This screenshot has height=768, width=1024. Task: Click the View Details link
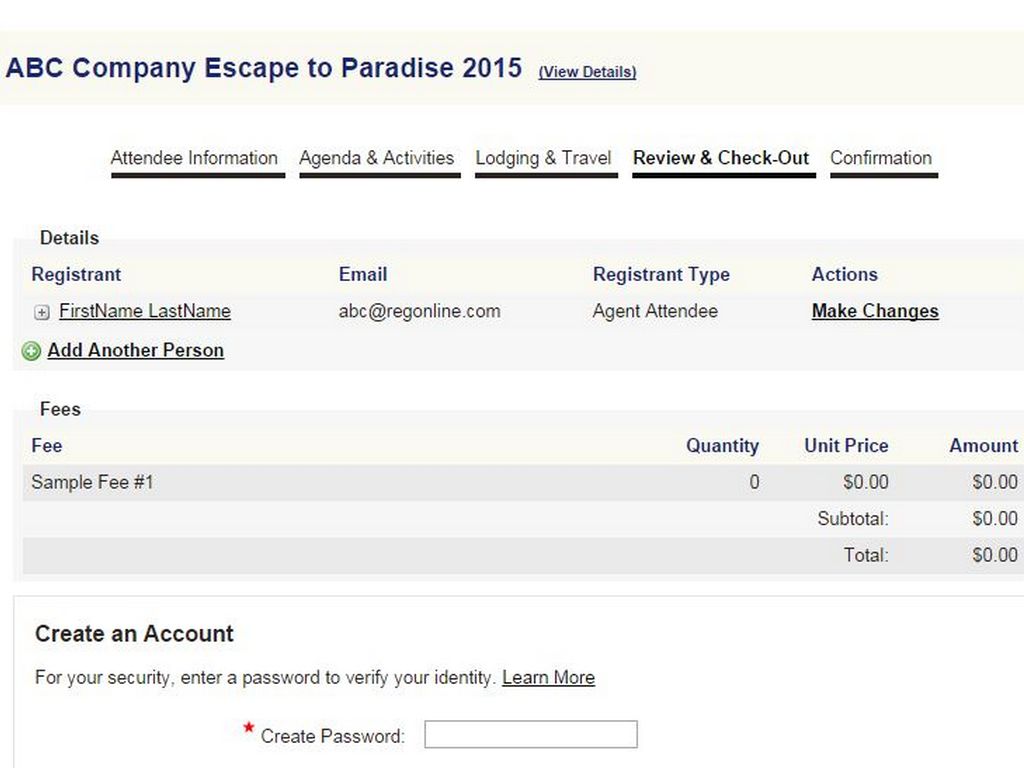coord(587,72)
